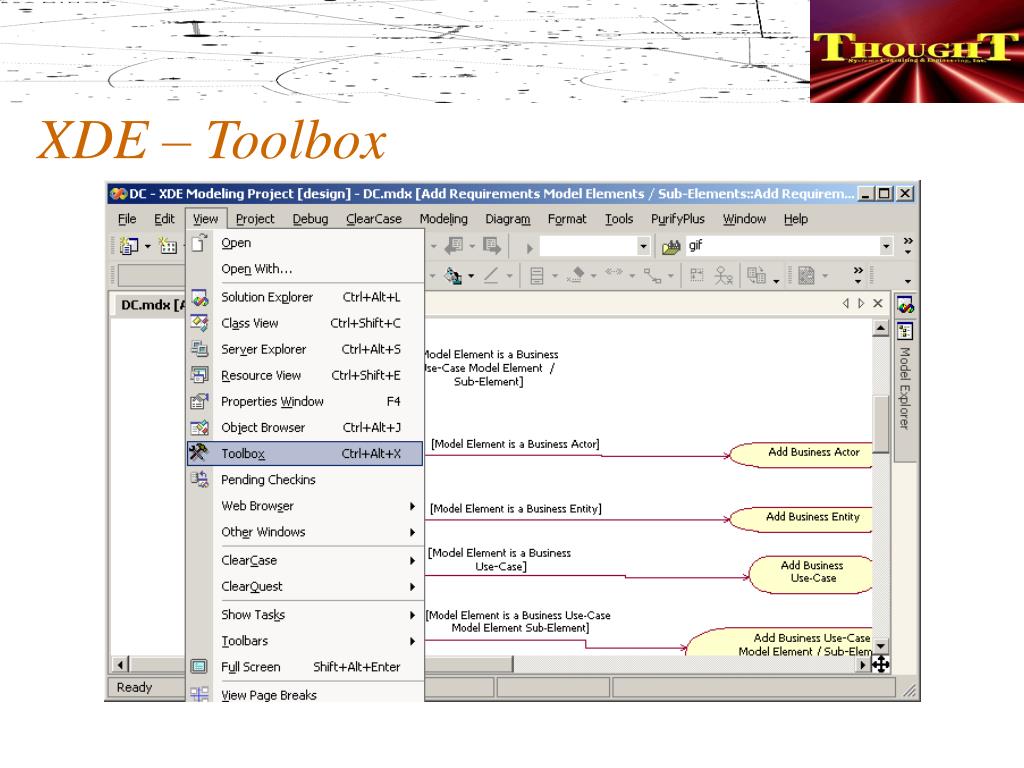
Task: Select Pending Checkins menu entry
Action: click(x=305, y=480)
